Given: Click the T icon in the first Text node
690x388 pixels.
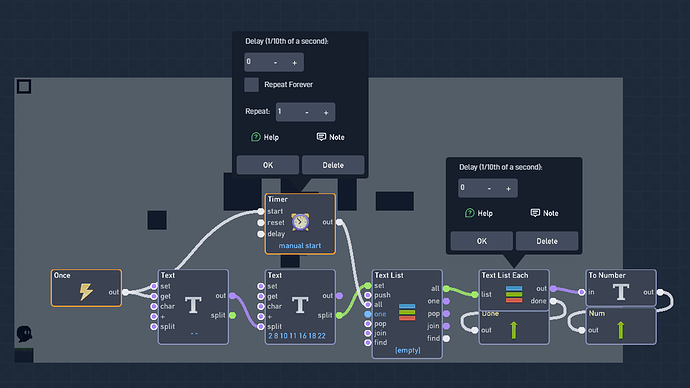Looking at the screenshot, I should tap(193, 305).
